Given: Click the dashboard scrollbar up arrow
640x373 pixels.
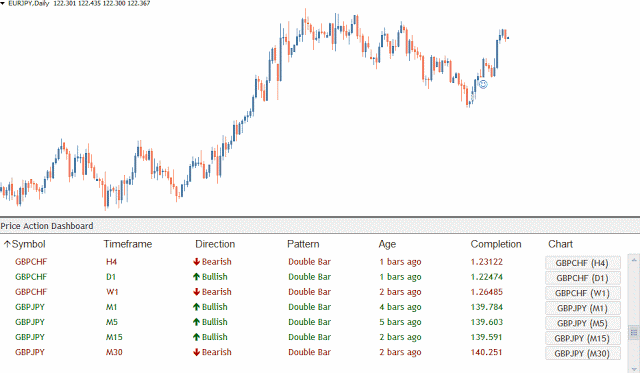Looking at the screenshot, I should click(634, 260).
